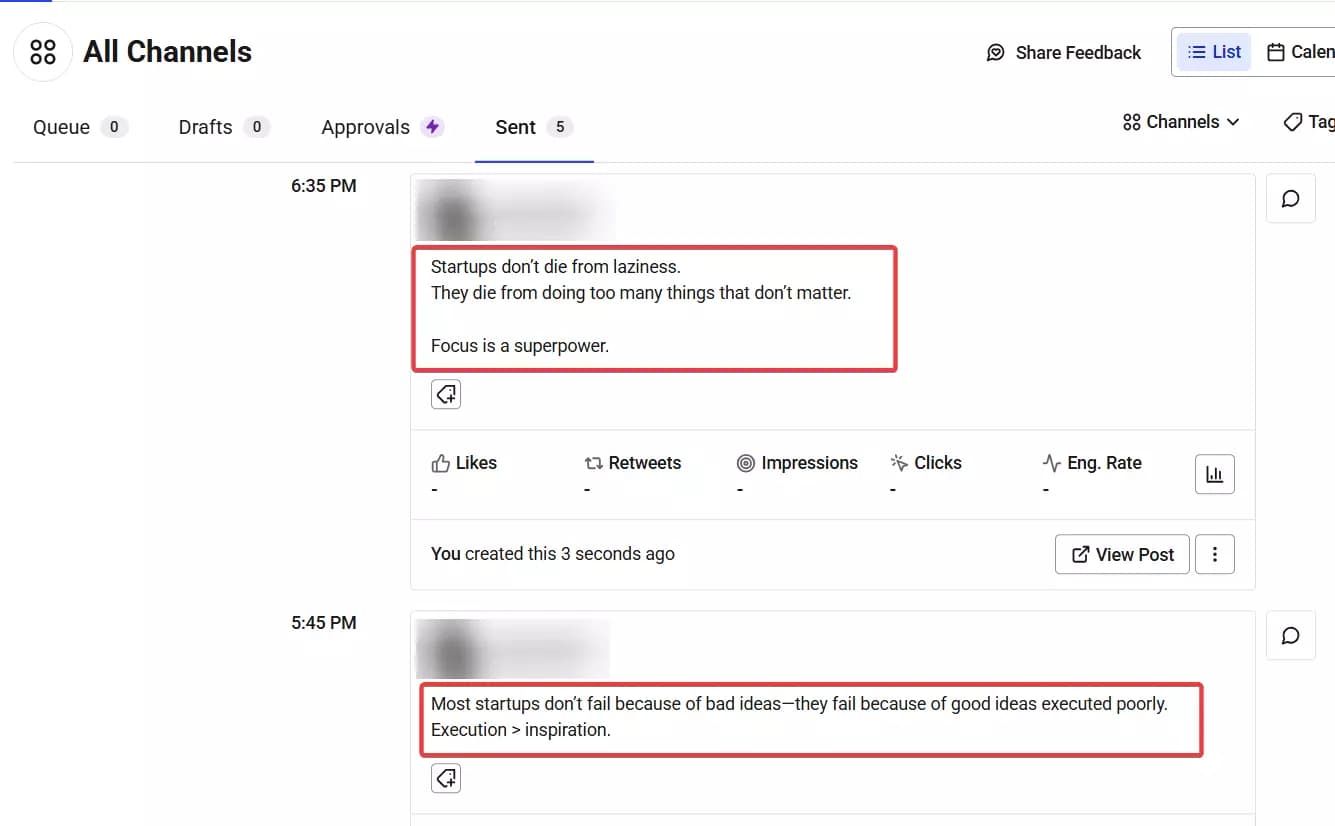Click the Retweets metric label
This screenshot has height=826, width=1335.
(633, 463)
